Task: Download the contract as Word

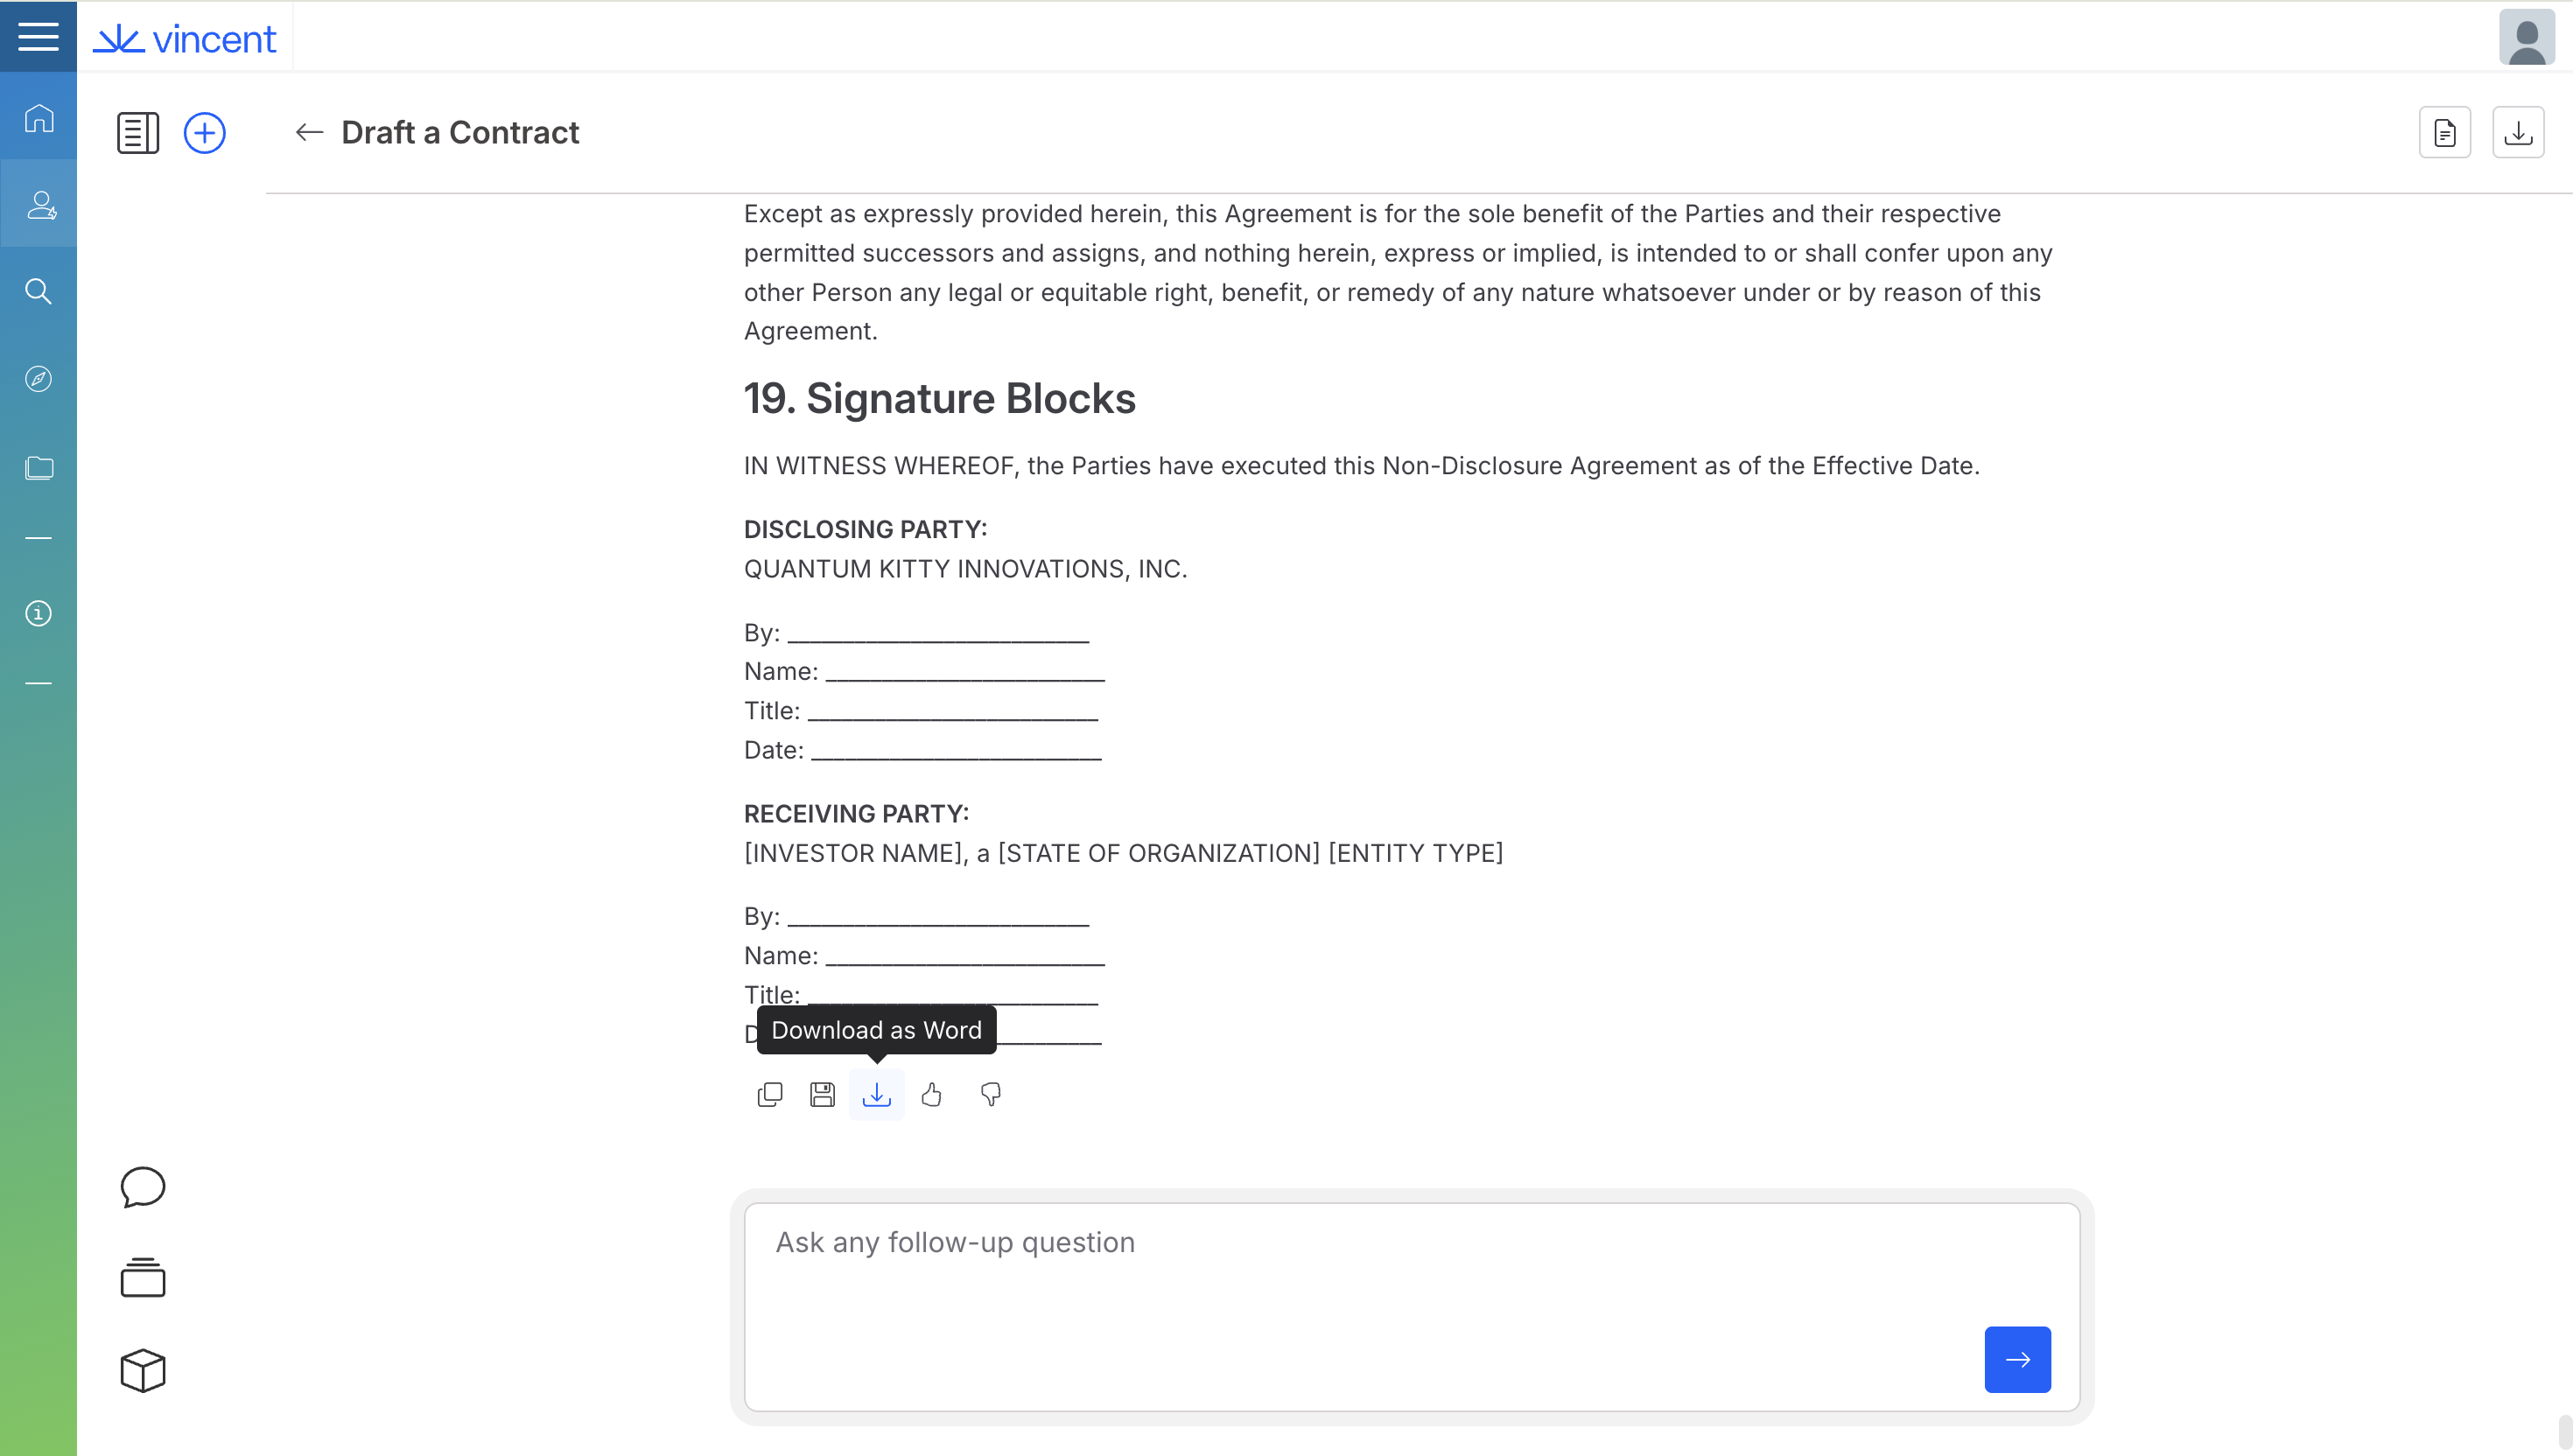Action: click(877, 1095)
